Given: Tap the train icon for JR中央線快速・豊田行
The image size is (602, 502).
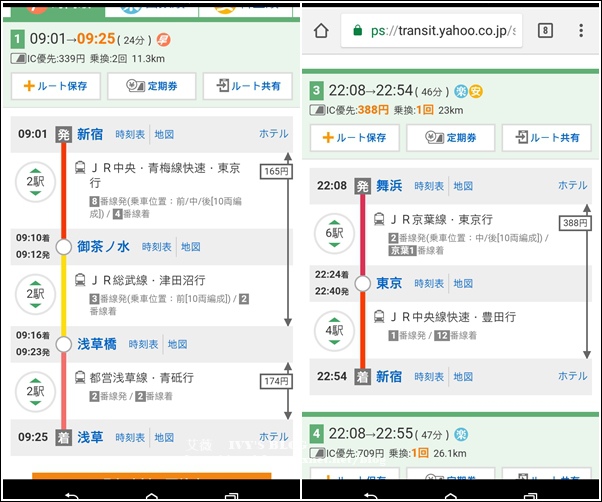Looking at the screenshot, I should (x=379, y=317).
